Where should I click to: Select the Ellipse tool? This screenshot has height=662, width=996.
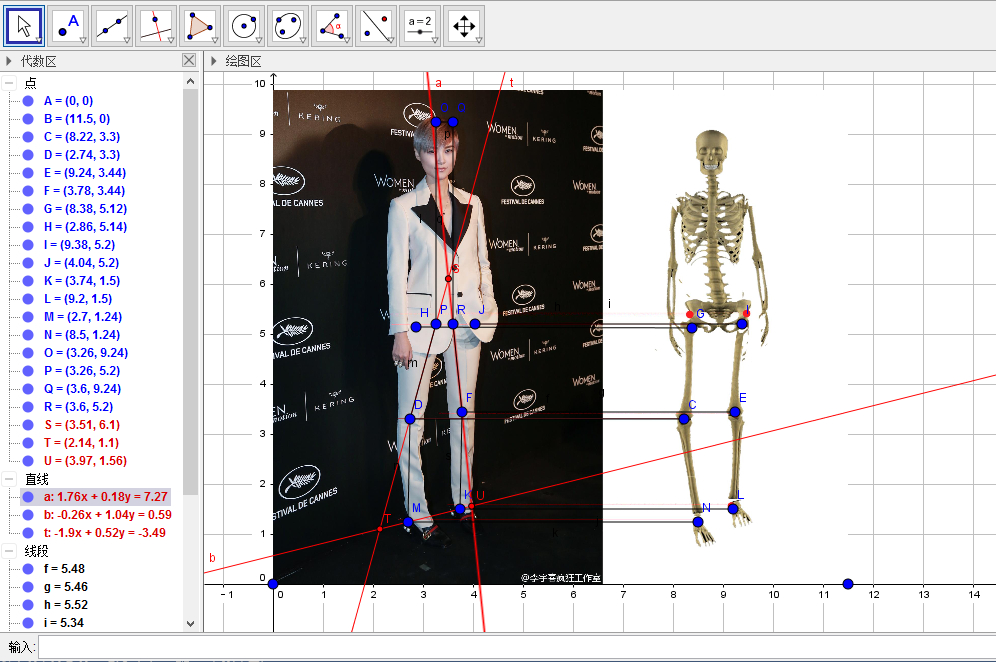288,26
